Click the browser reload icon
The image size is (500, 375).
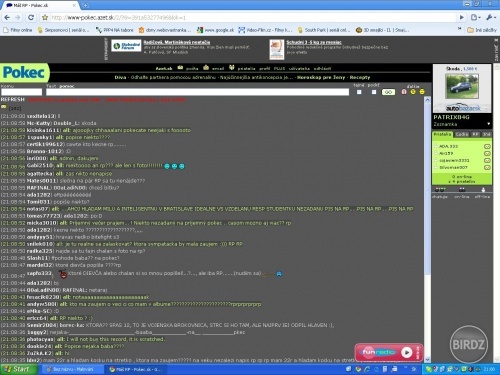tap(31, 17)
